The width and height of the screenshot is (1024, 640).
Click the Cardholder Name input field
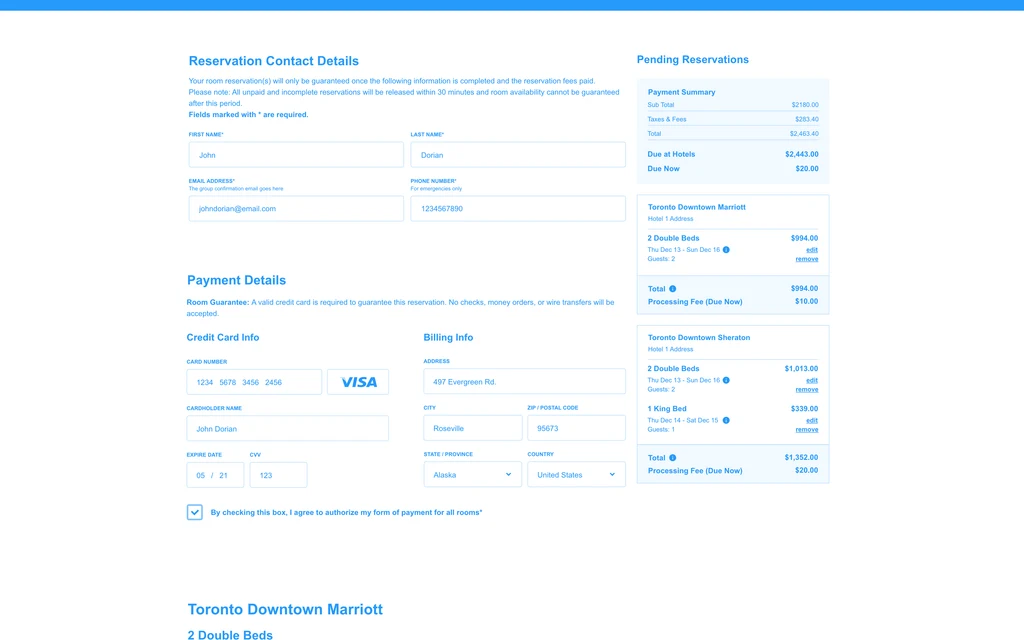tap(287, 428)
